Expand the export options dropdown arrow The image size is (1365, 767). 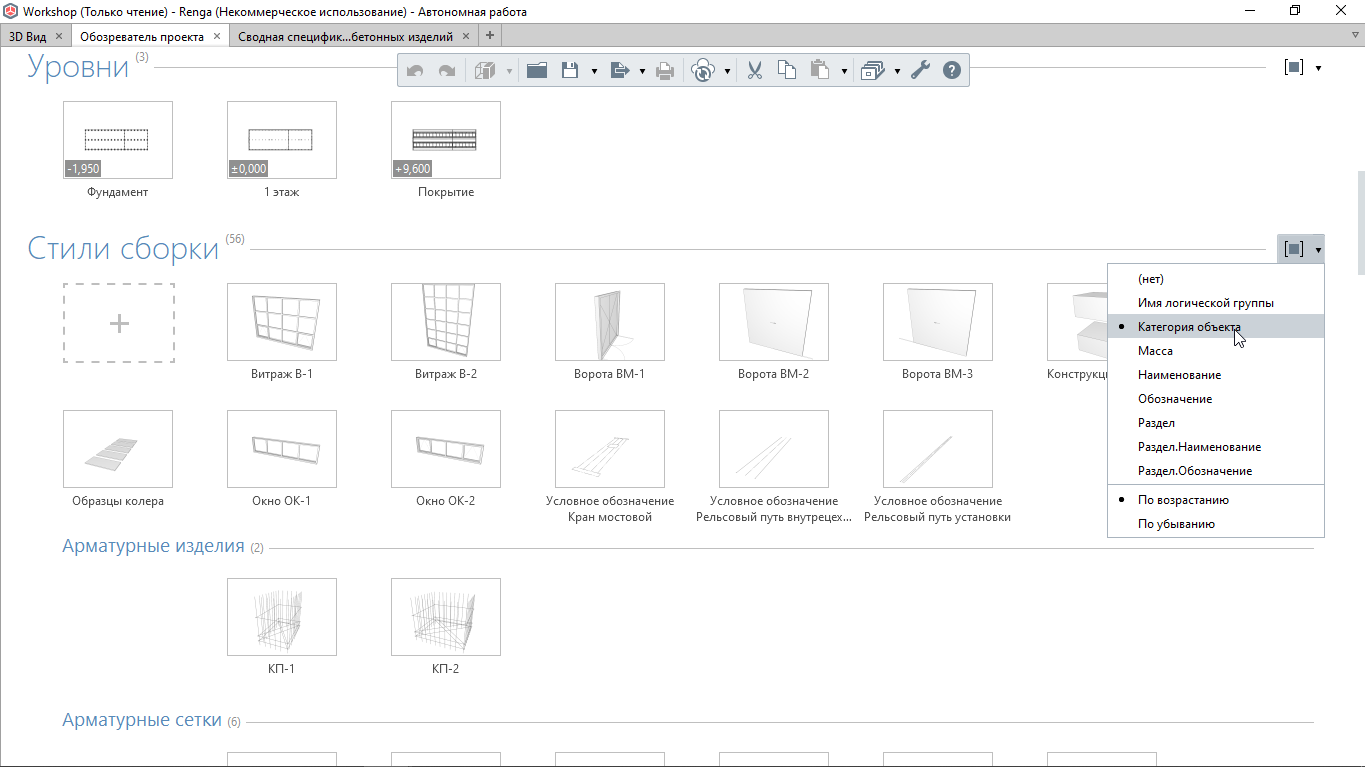642,72
